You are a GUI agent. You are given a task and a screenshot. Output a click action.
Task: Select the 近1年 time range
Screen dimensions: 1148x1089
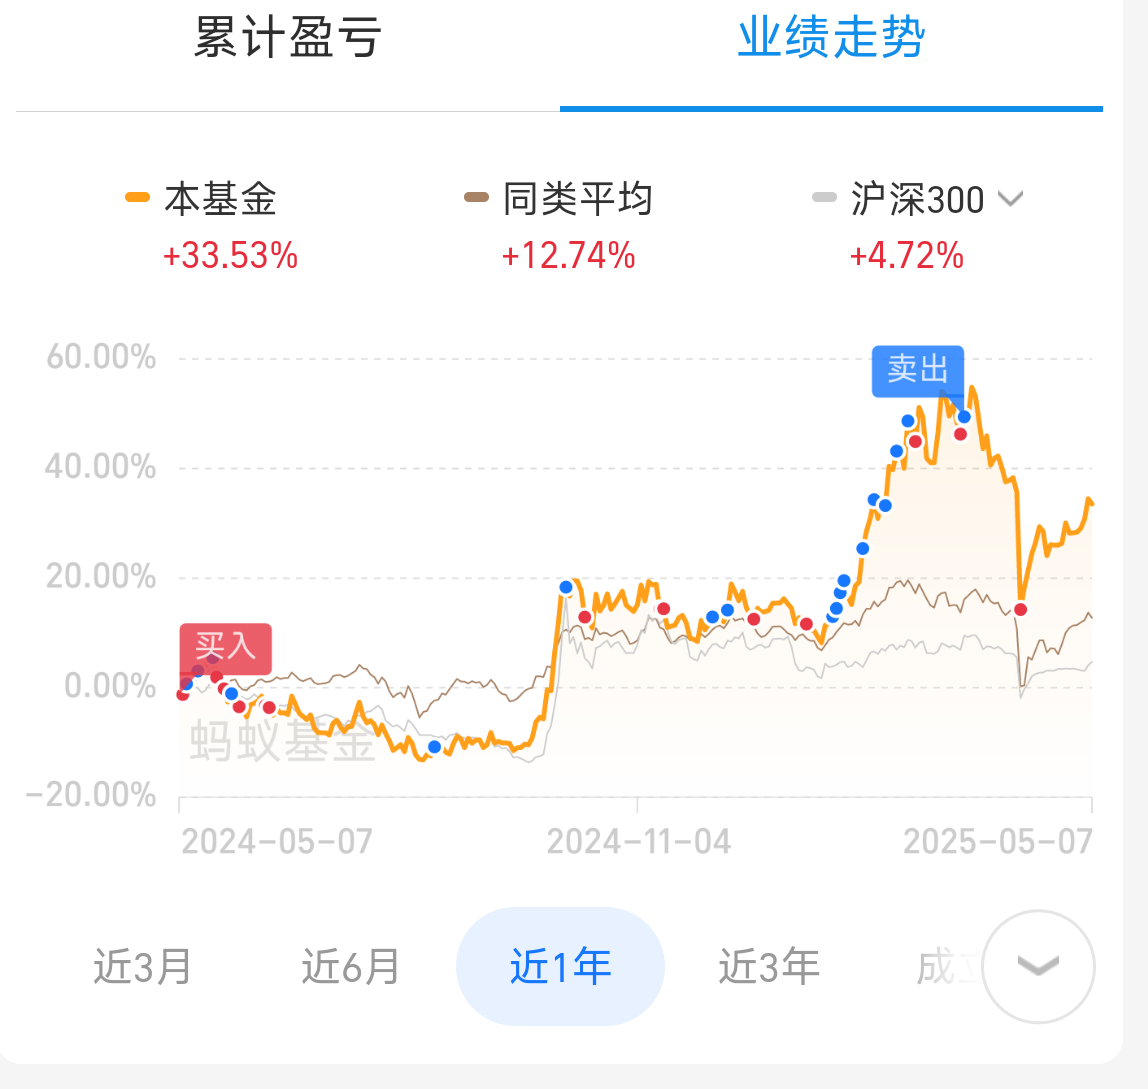560,967
